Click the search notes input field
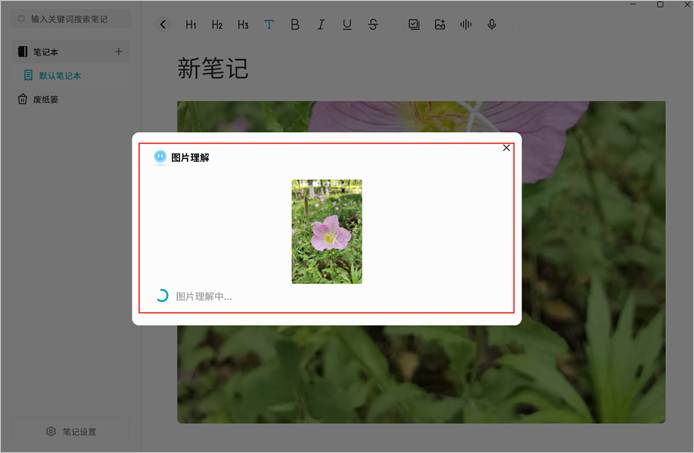The width and height of the screenshot is (694, 453). (70, 19)
